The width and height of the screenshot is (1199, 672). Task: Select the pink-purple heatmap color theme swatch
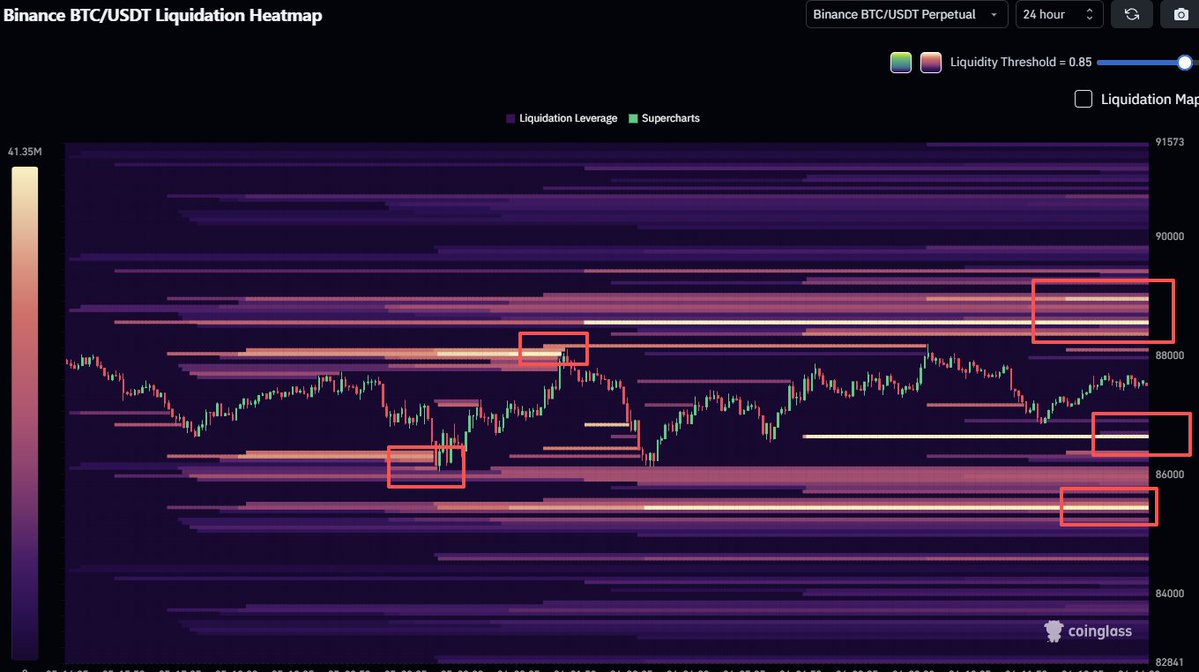tap(931, 63)
